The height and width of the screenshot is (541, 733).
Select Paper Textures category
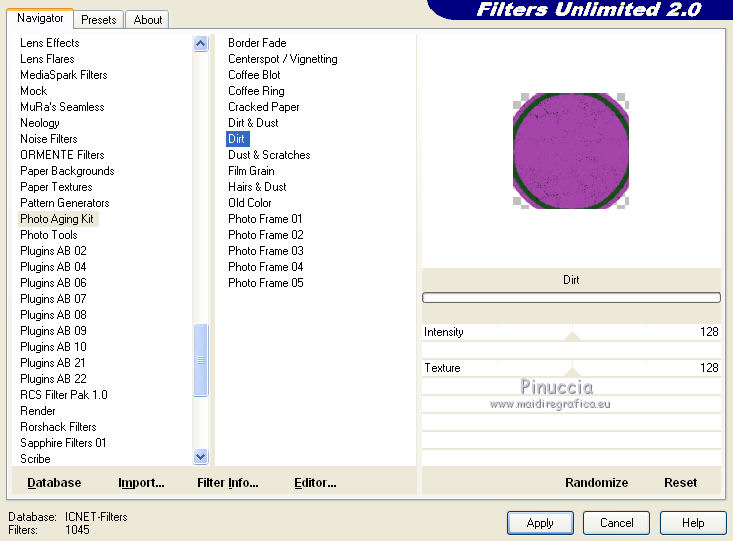(x=56, y=187)
